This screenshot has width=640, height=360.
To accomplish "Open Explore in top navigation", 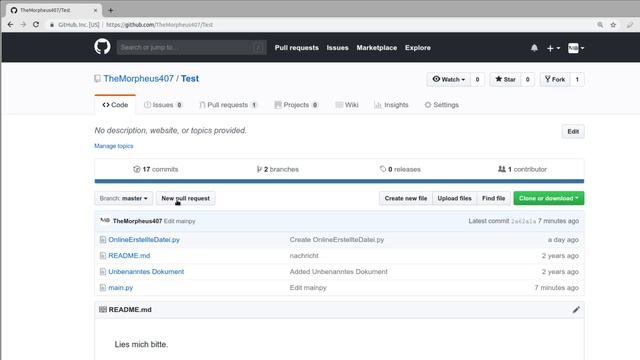I will [x=418, y=48].
